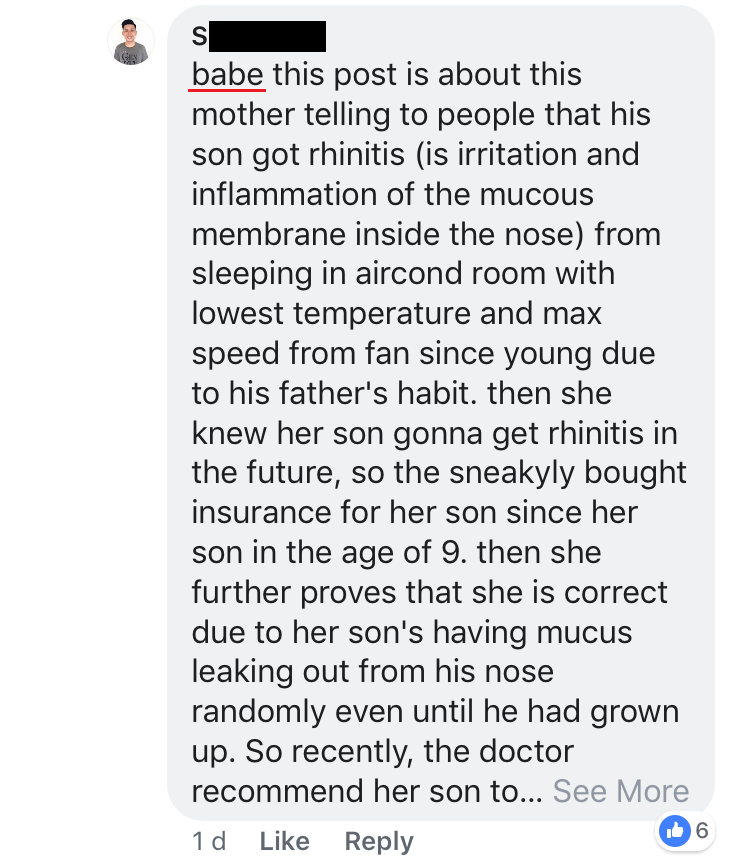
Task: Click the underlined "babe" mention
Action: coord(228,75)
